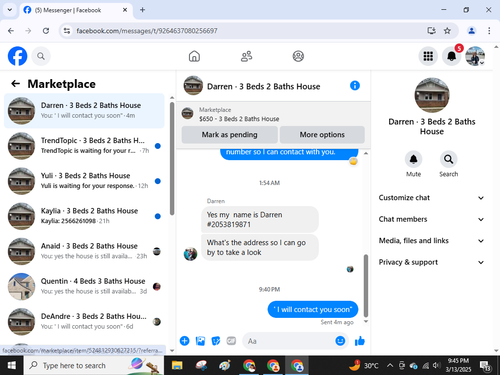Click the install app icon in address bar

pyautogui.click(x=431, y=31)
